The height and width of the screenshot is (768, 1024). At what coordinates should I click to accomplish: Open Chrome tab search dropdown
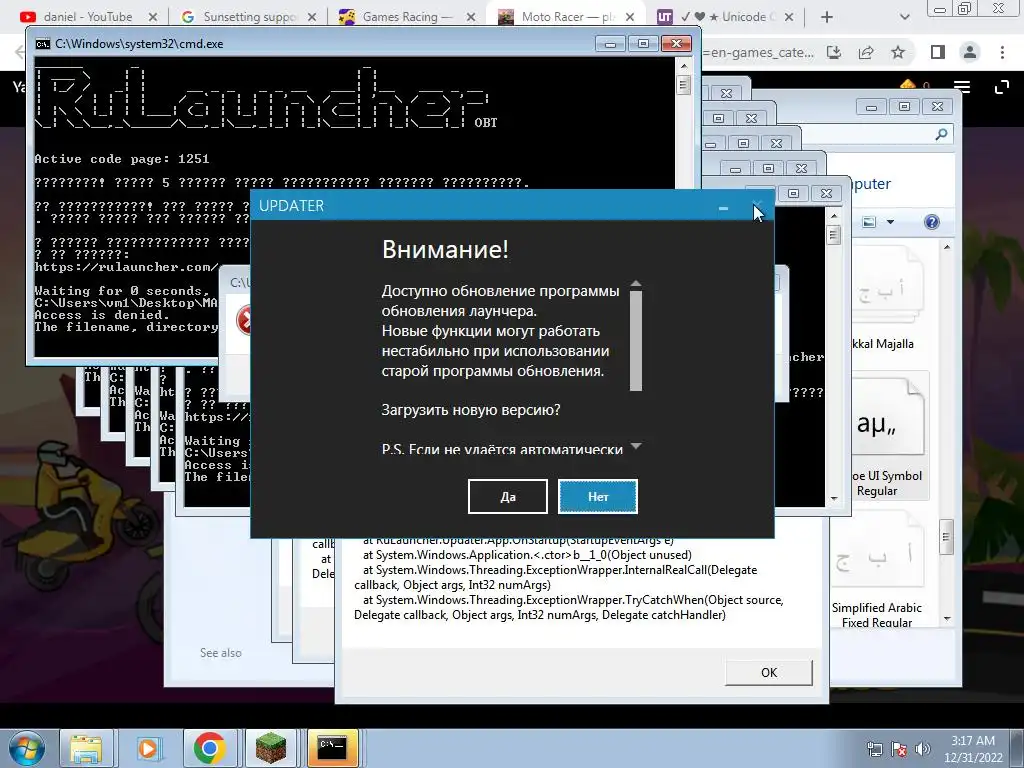pos(904,17)
